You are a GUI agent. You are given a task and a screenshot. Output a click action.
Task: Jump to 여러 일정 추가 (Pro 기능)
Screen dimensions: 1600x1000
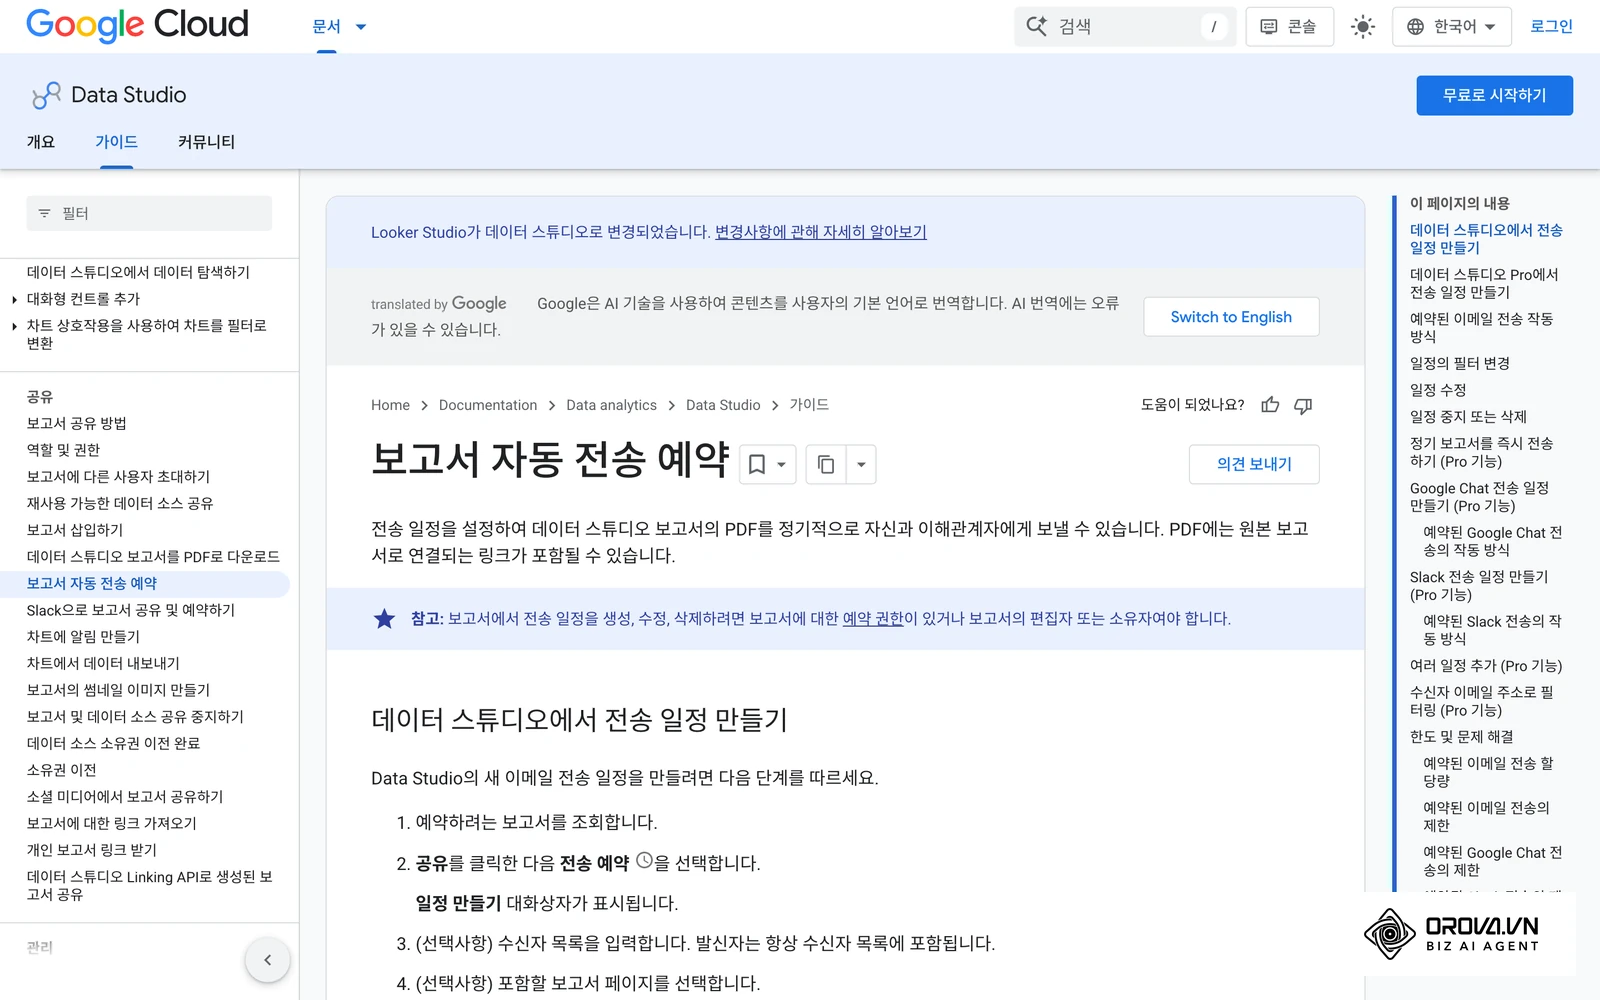point(1486,666)
